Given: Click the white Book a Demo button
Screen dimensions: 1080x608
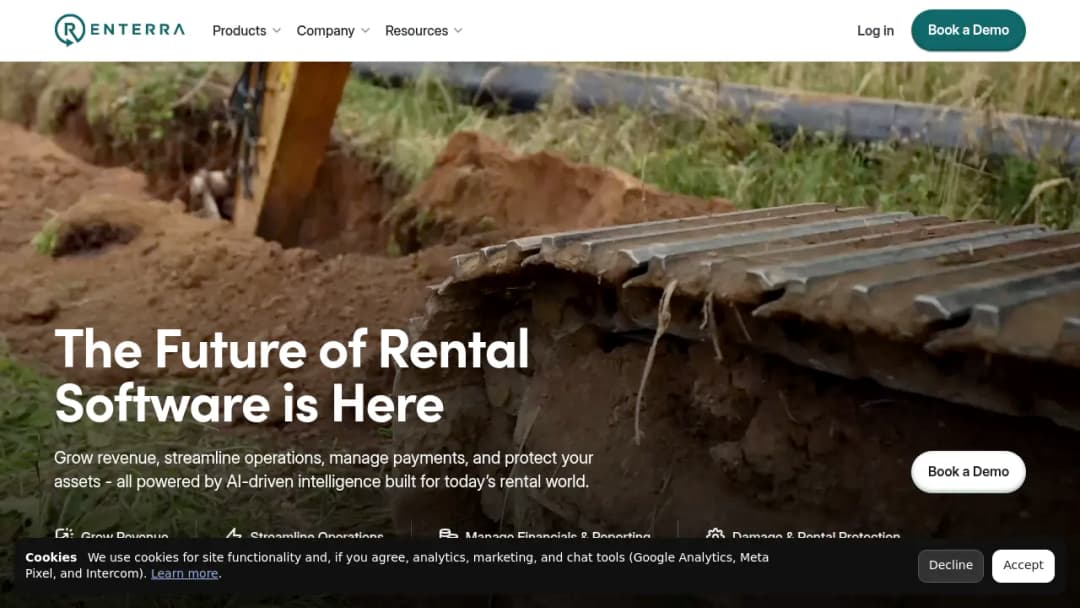Looking at the screenshot, I should pyautogui.click(x=968, y=472).
